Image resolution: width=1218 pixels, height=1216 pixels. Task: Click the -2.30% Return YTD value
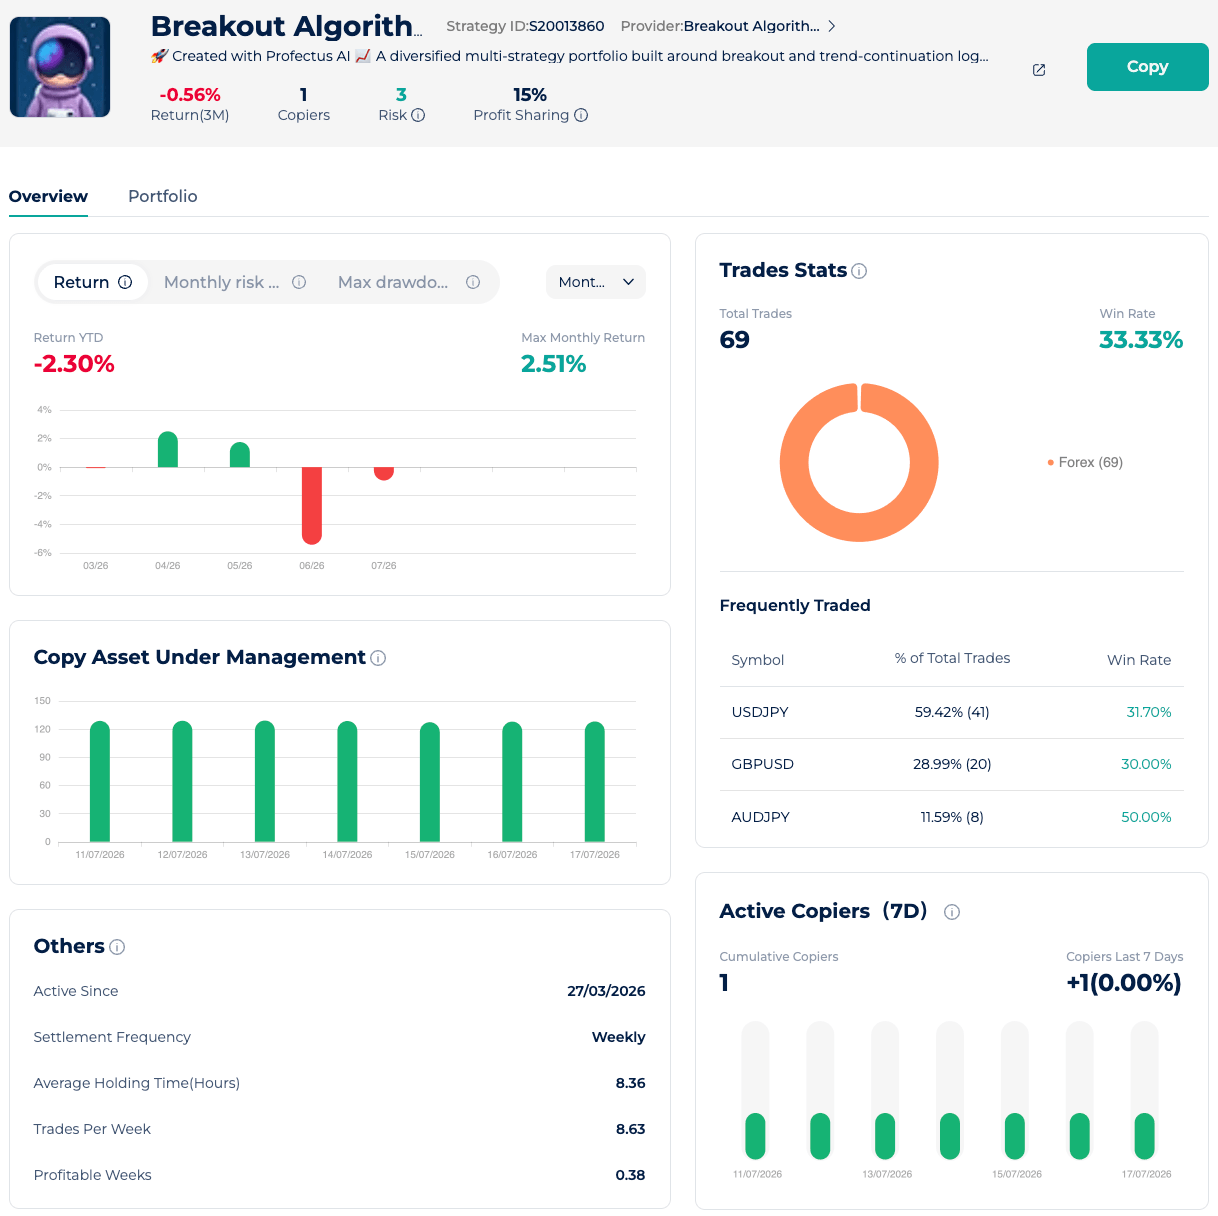(74, 364)
